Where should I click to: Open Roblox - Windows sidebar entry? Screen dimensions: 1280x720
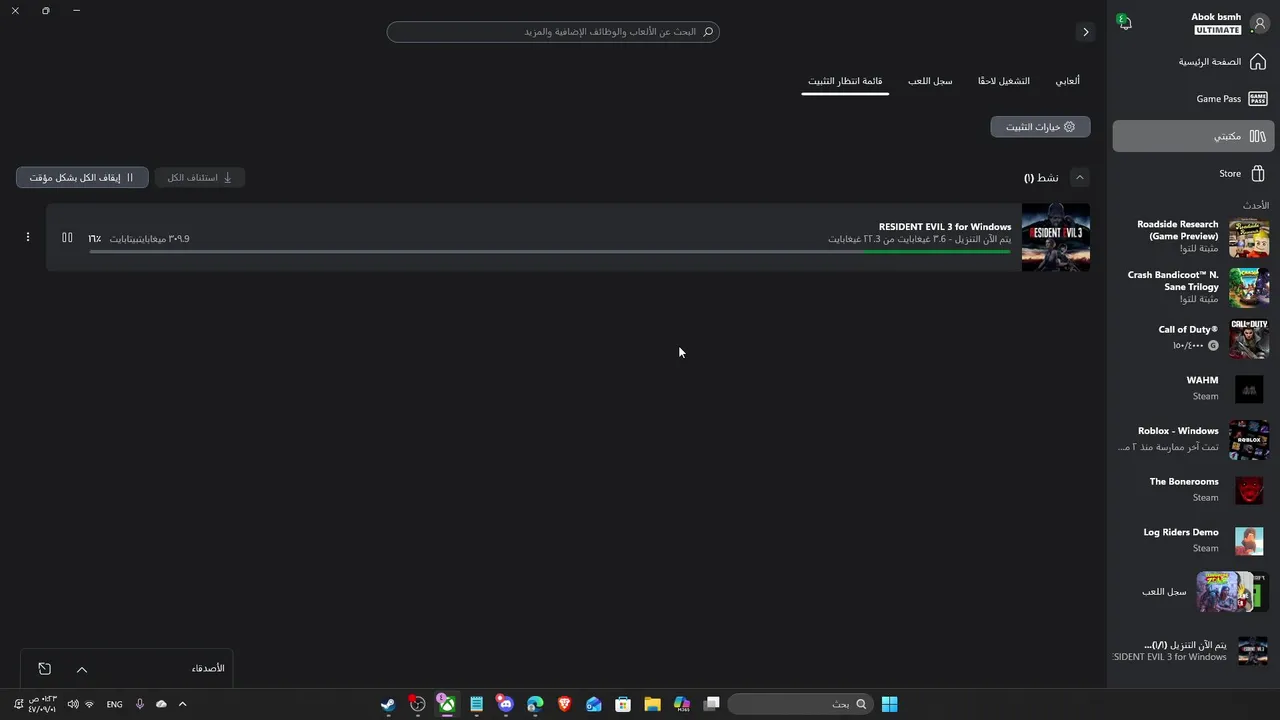1192,439
